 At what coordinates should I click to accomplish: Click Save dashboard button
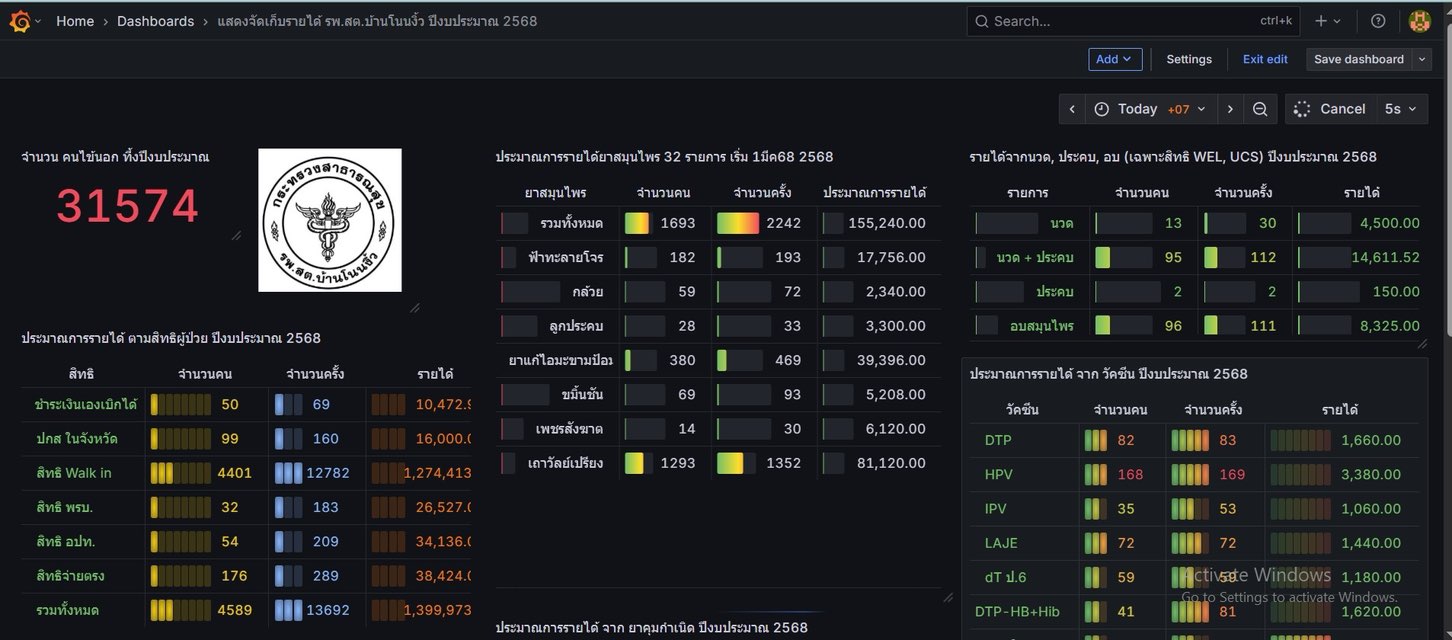click(x=1358, y=59)
